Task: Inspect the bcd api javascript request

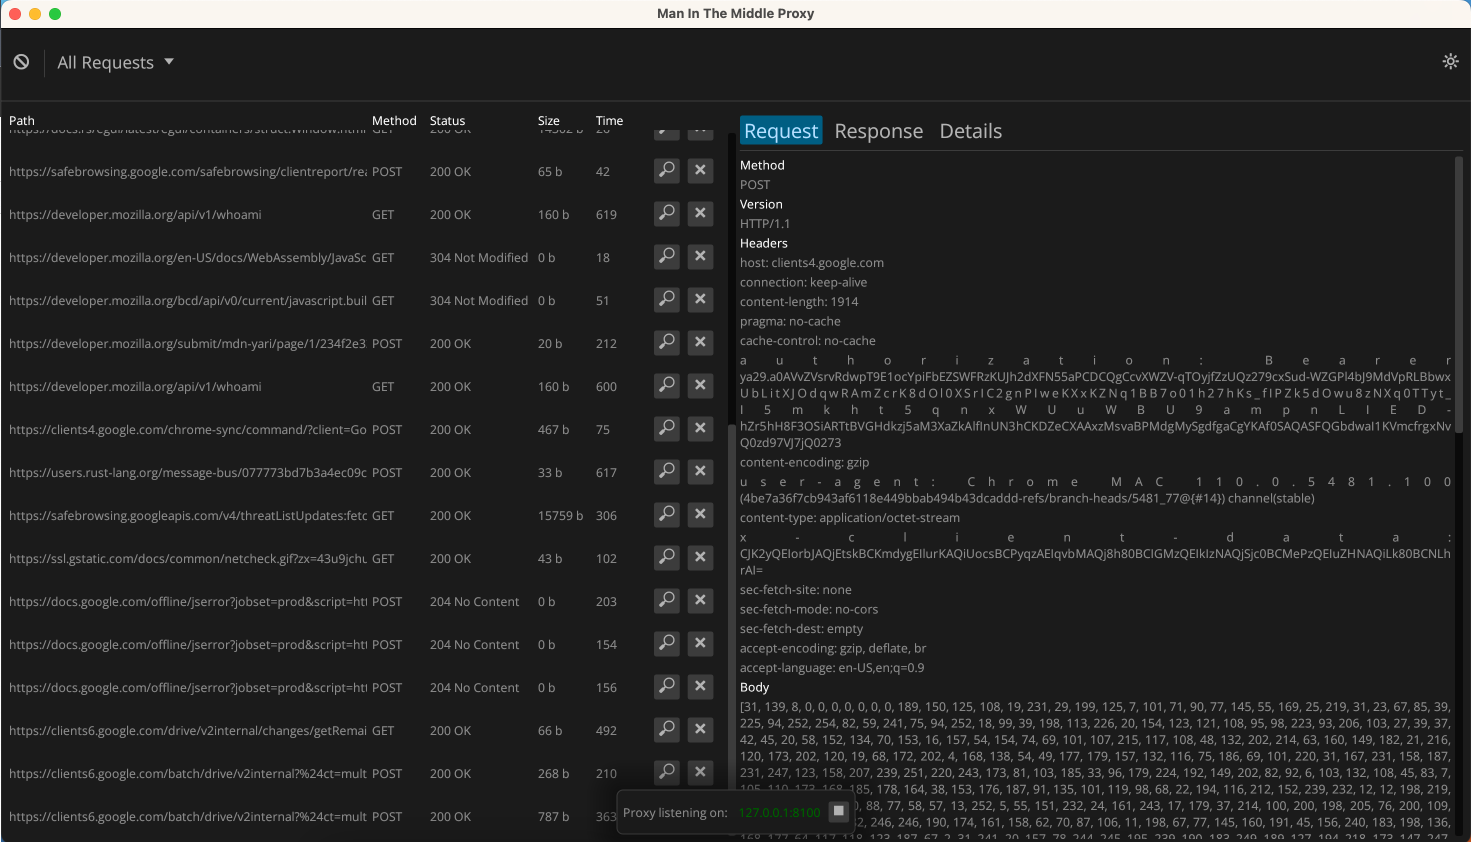Action: 667,300
